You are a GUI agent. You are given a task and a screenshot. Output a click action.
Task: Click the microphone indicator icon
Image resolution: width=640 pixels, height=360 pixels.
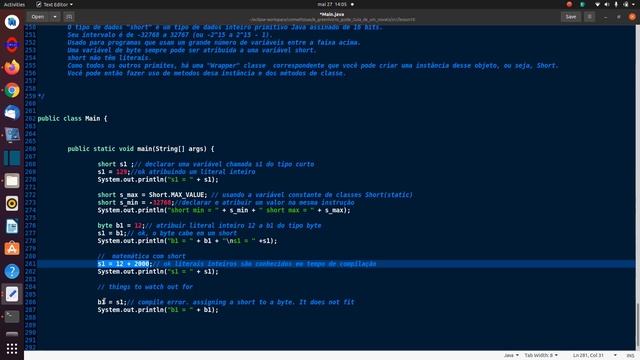click(x=616, y=4)
